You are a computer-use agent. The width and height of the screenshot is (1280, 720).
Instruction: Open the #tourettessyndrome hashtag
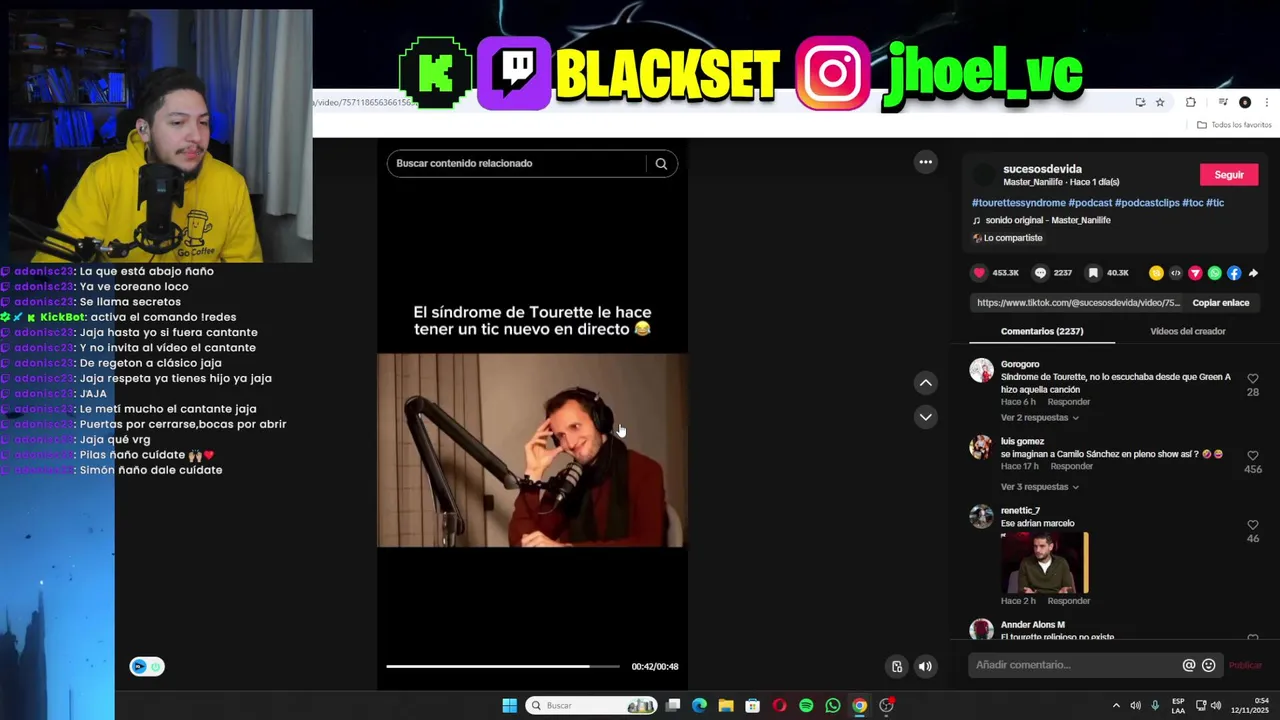1018,203
